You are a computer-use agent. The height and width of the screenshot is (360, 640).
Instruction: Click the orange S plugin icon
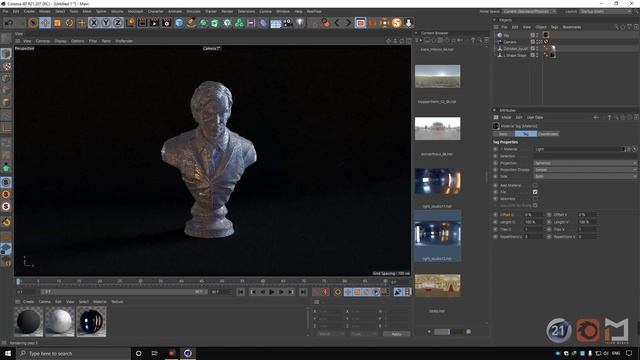396,23
